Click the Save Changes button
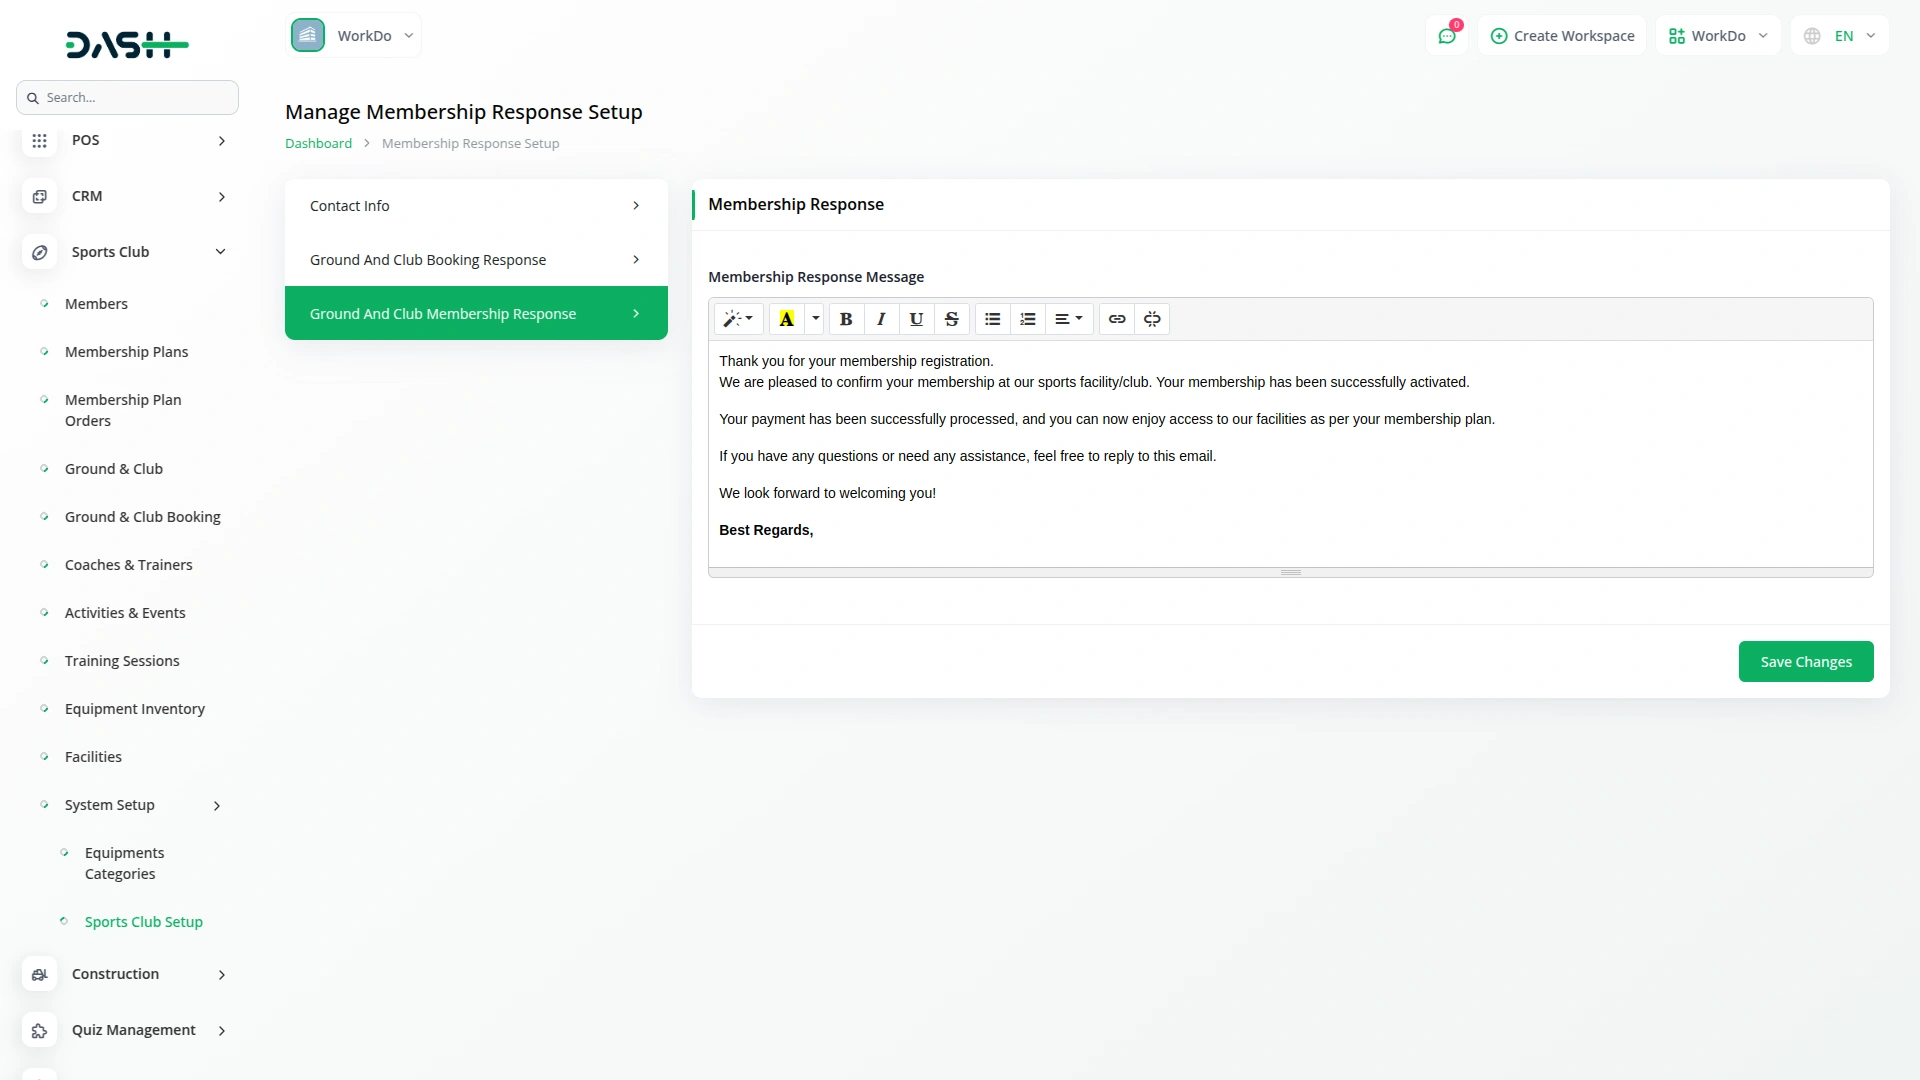This screenshot has width=1920, height=1080. (x=1805, y=662)
